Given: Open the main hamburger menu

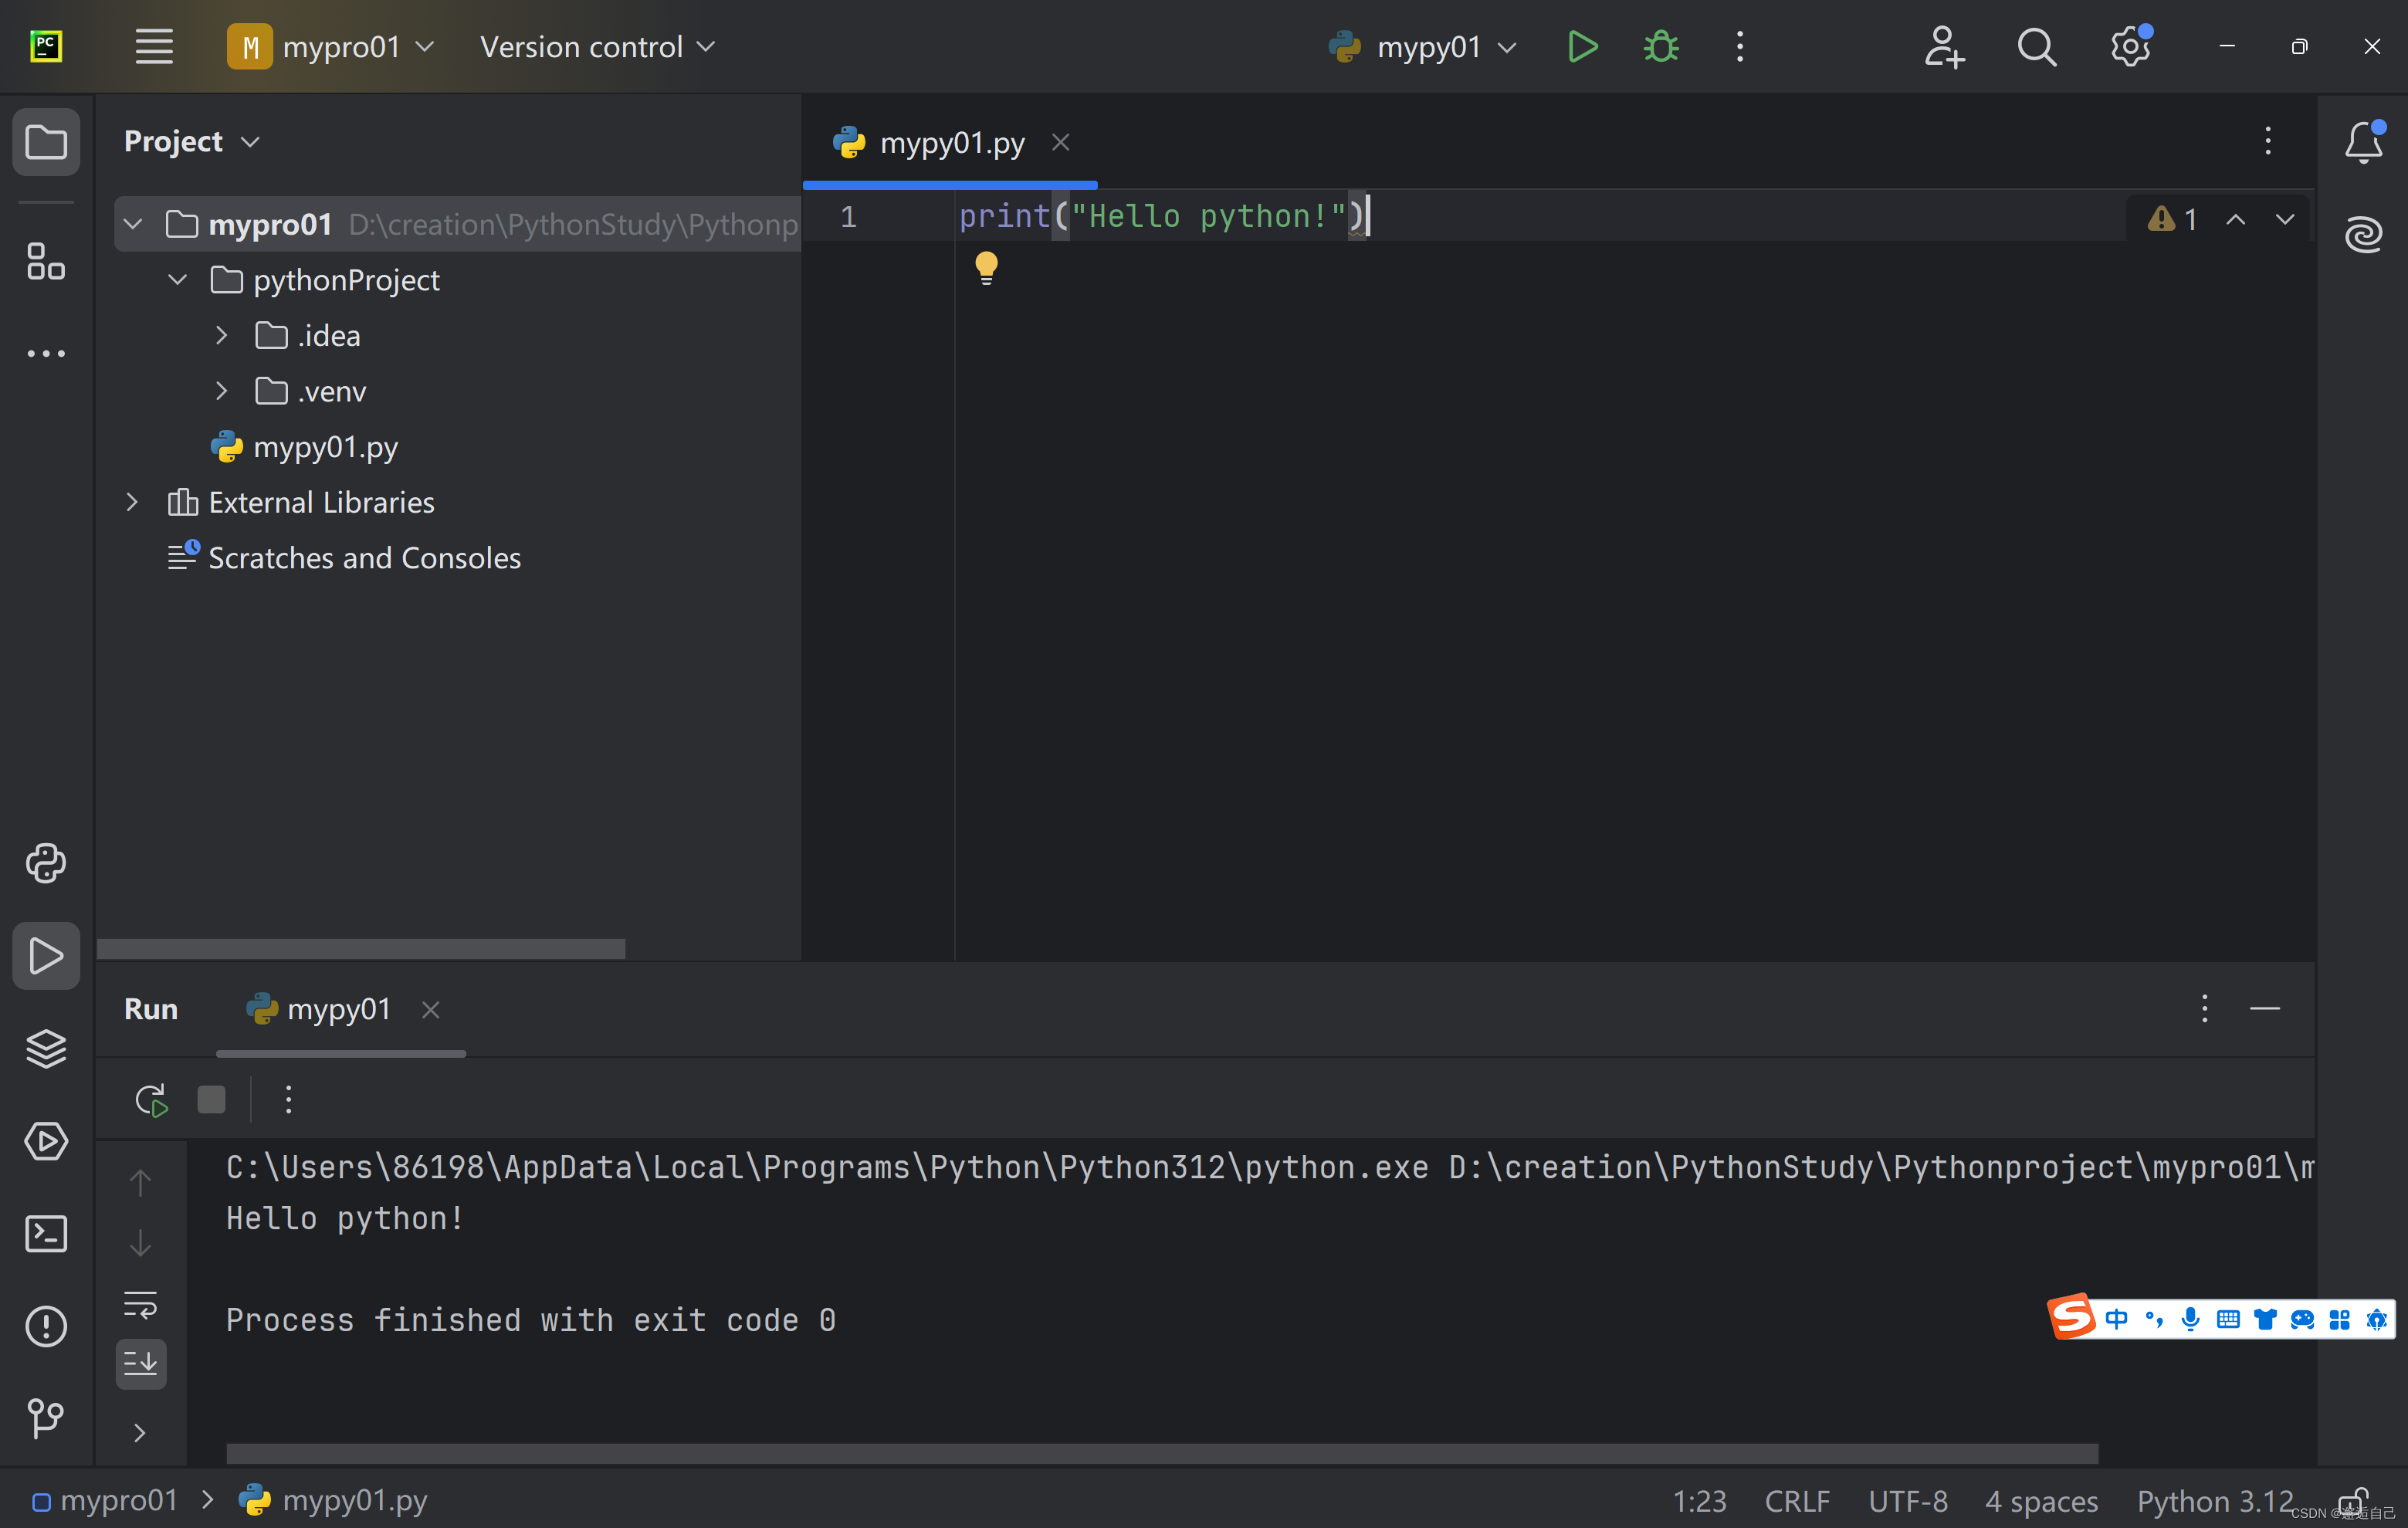Looking at the screenshot, I should tap(153, 46).
